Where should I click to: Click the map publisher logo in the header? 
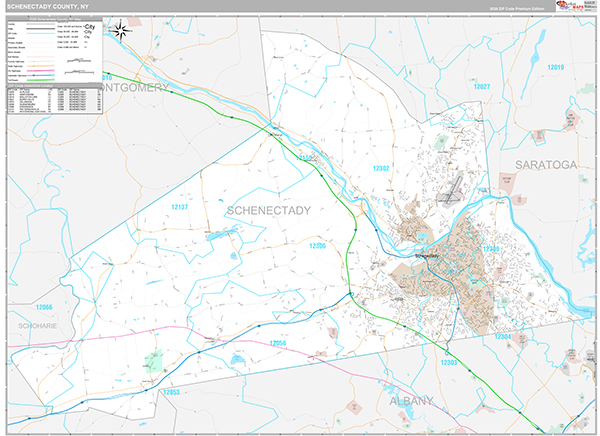pos(575,6)
